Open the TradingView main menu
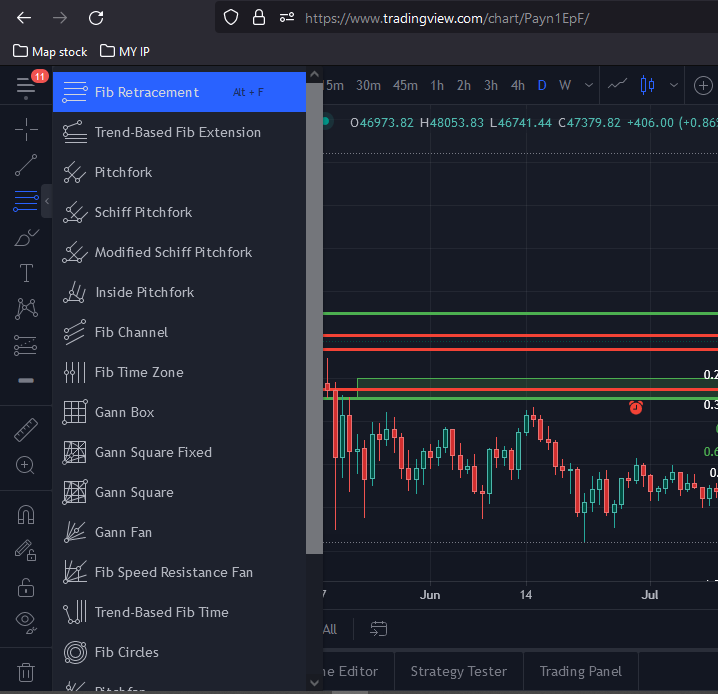 tap(26, 86)
